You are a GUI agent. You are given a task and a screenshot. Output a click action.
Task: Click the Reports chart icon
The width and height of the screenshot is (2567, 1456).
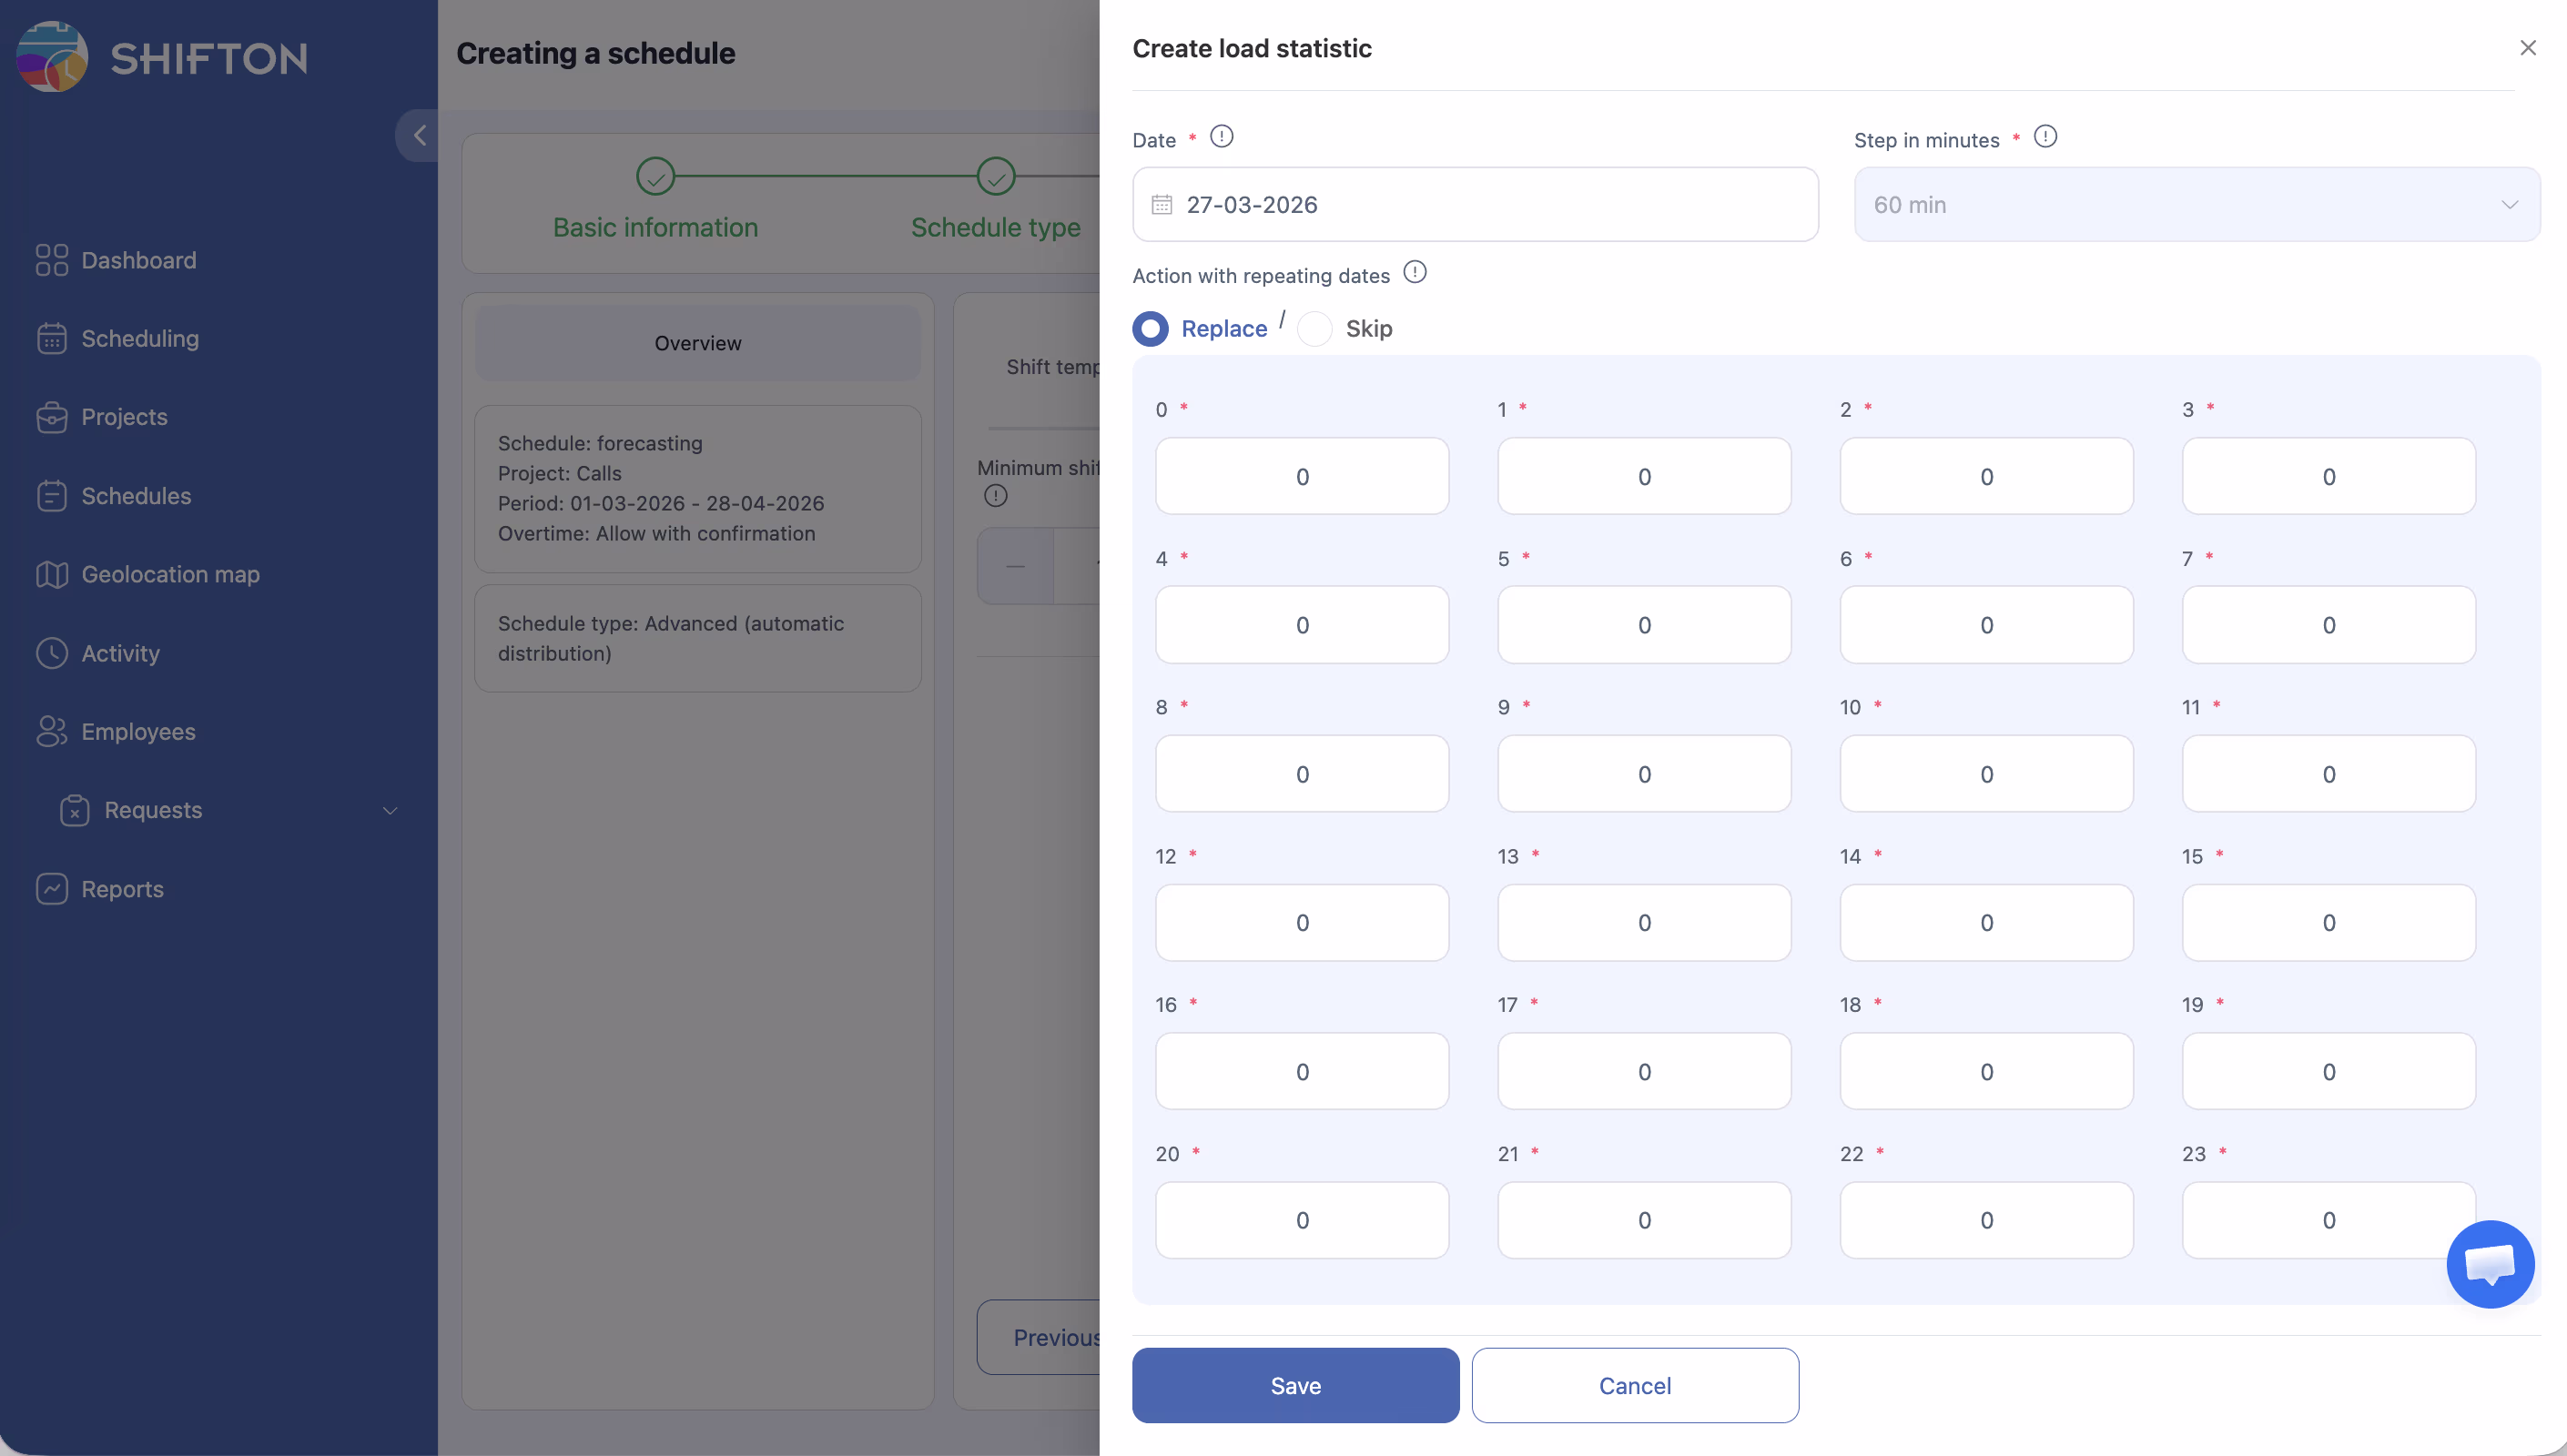click(51, 889)
